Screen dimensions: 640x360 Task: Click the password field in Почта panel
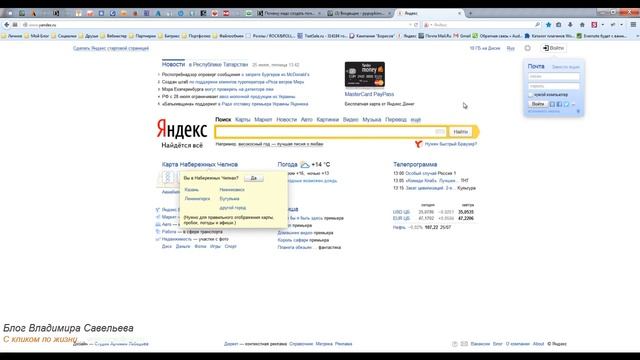click(553, 86)
